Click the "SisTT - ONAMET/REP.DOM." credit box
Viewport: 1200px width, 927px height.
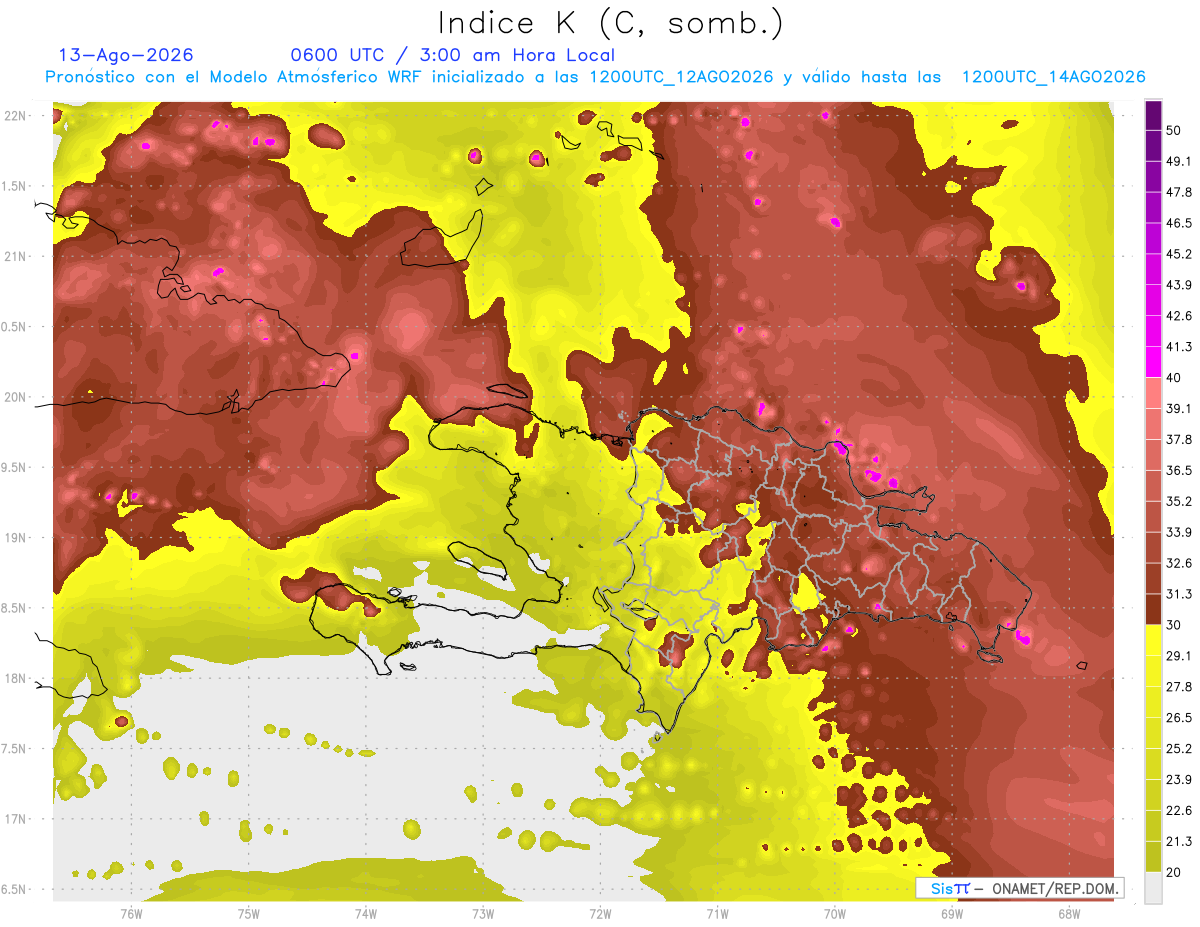click(1019, 888)
